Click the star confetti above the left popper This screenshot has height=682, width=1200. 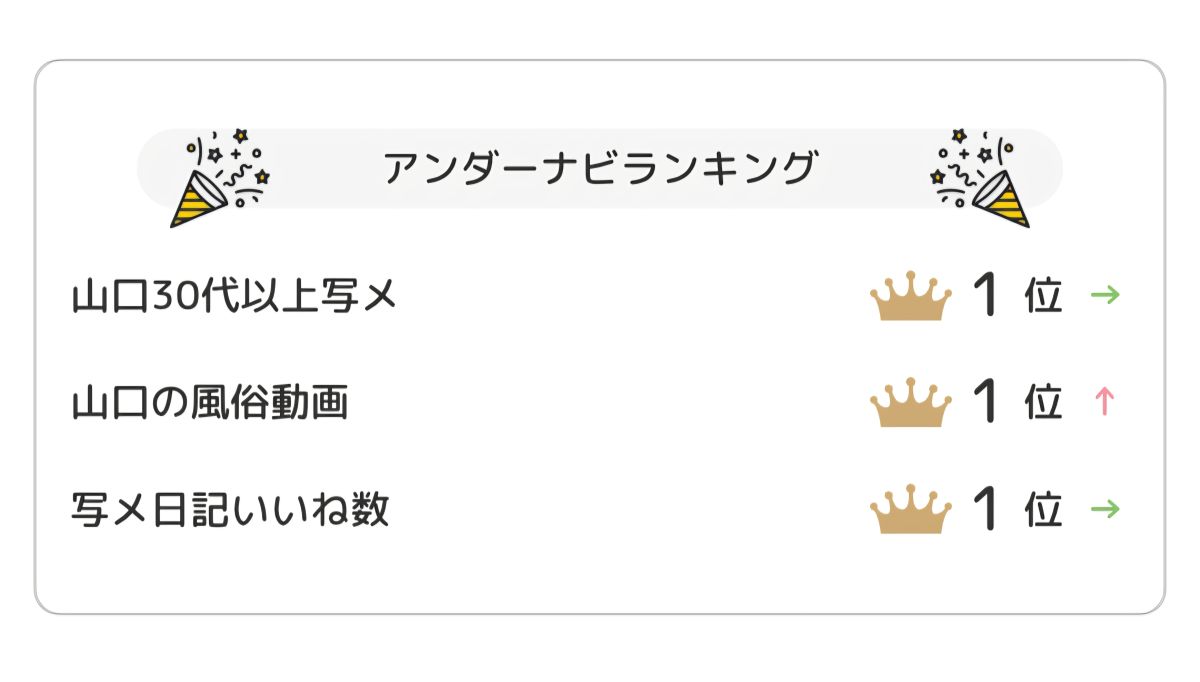[x=240, y=136]
